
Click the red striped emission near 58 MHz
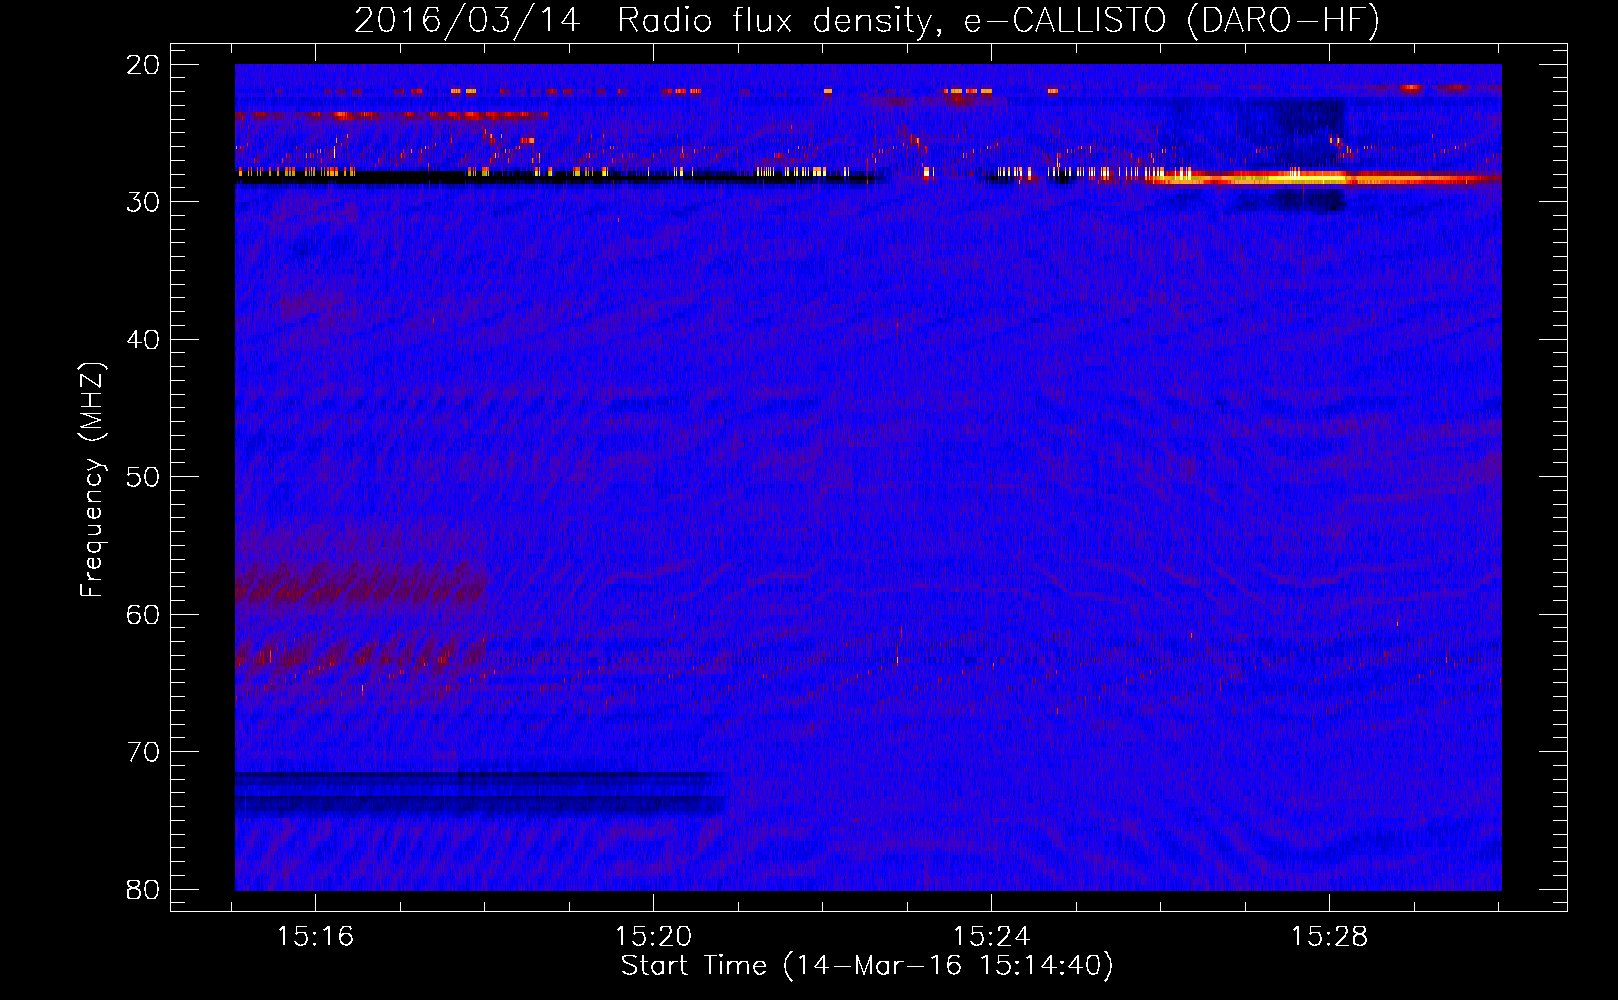360,582
